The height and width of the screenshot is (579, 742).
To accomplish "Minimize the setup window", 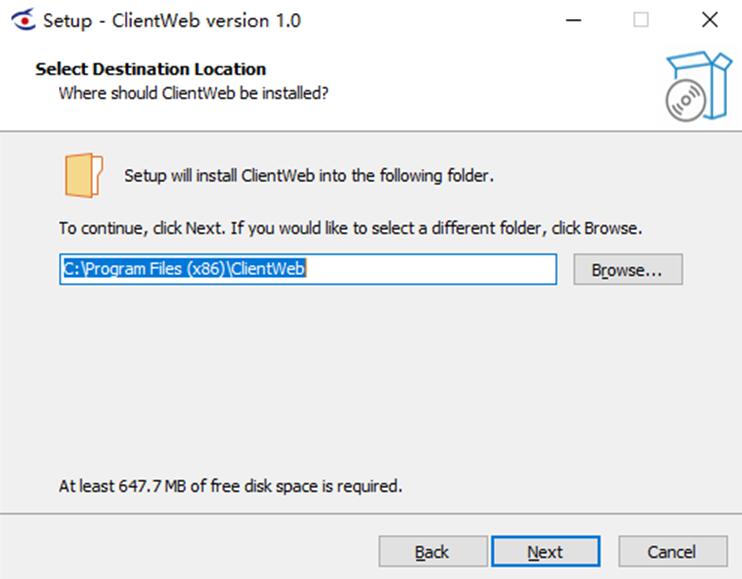I will pyautogui.click(x=573, y=20).
